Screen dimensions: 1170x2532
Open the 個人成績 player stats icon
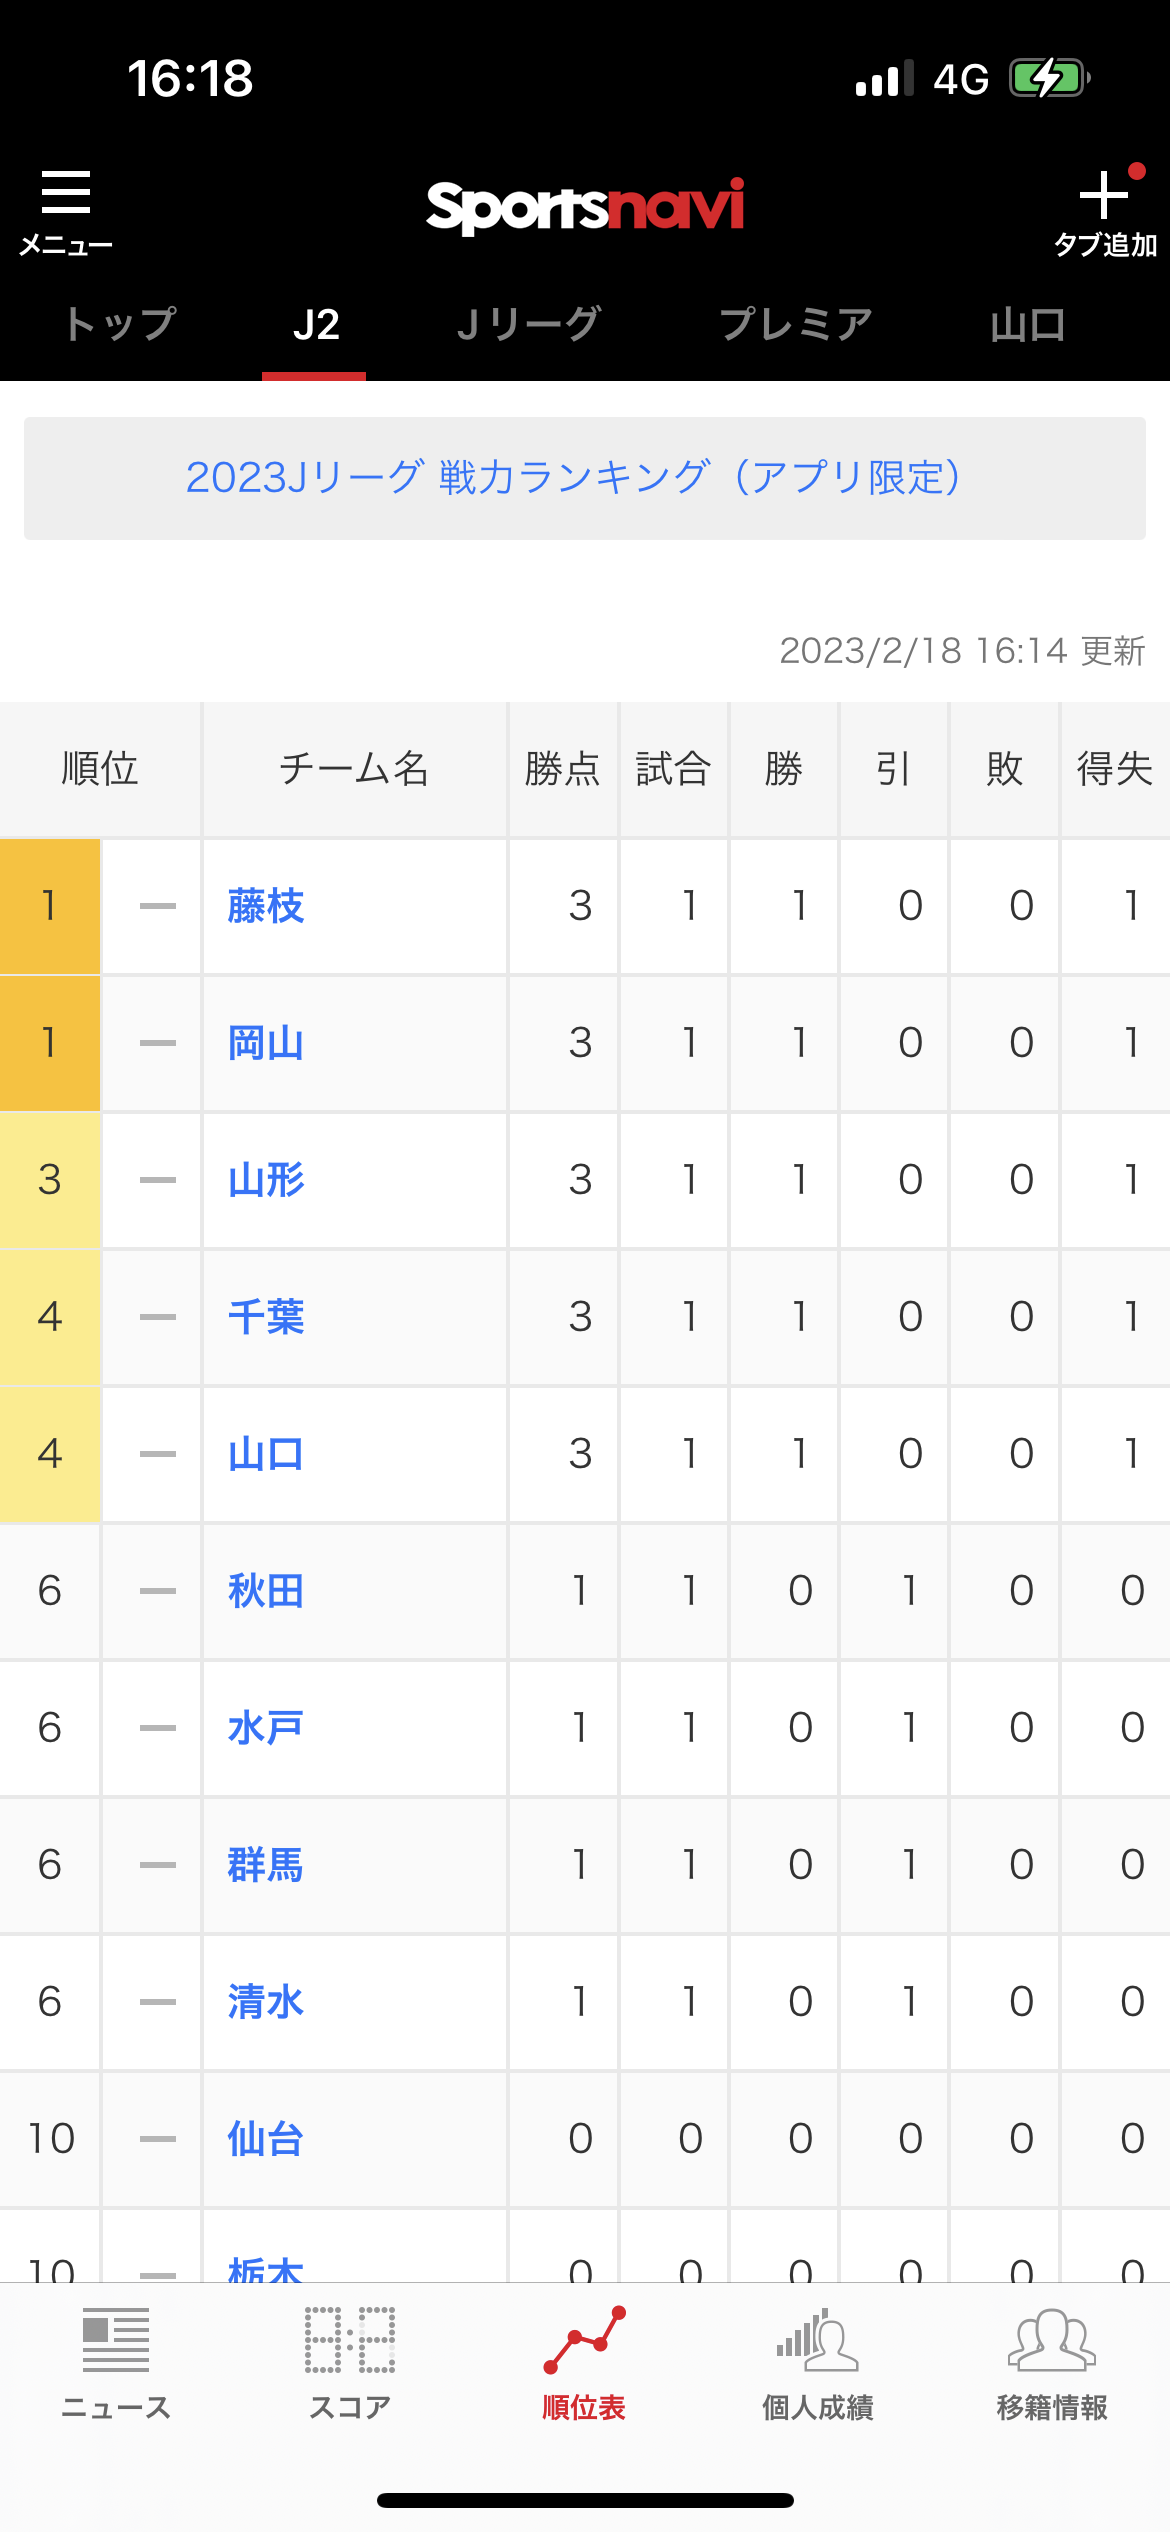818,2340
